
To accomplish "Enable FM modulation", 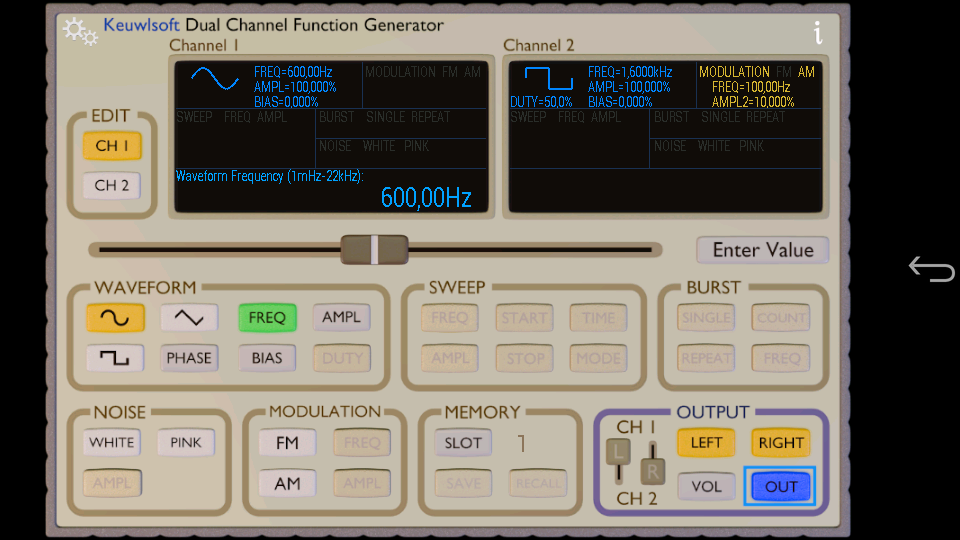I will 287,443.
